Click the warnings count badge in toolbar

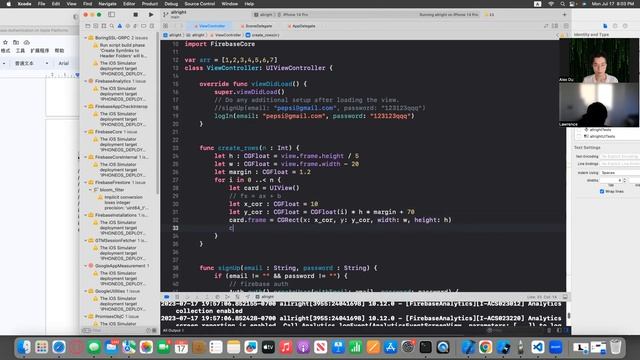[x=489, y=14]
